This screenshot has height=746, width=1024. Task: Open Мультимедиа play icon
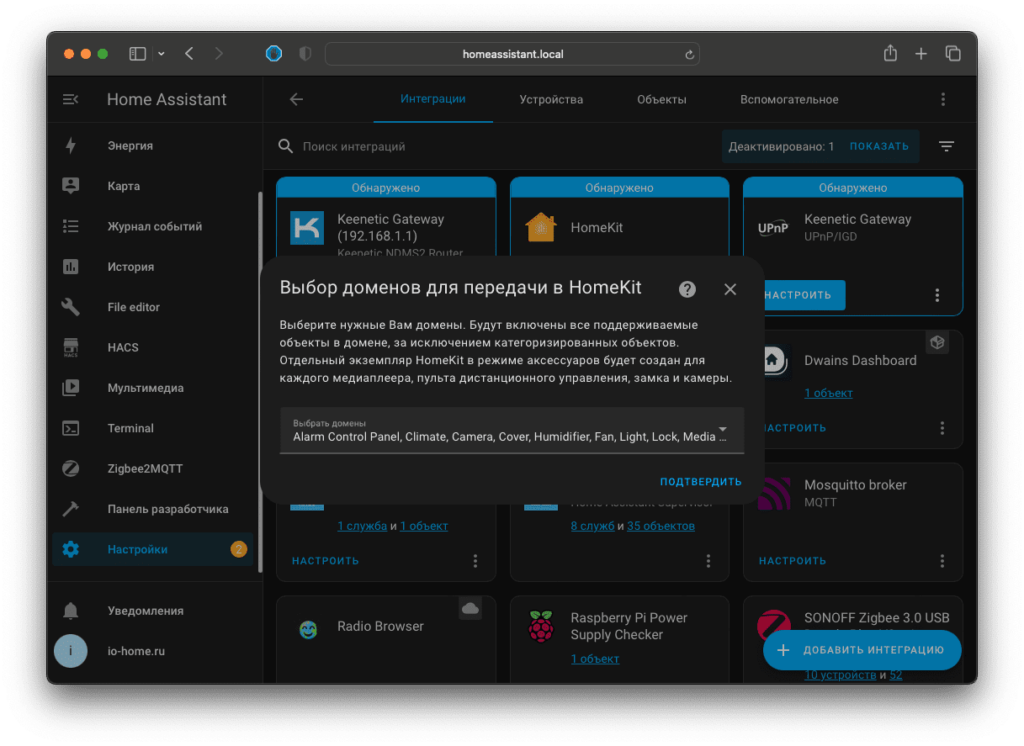[x=71, y=387]
